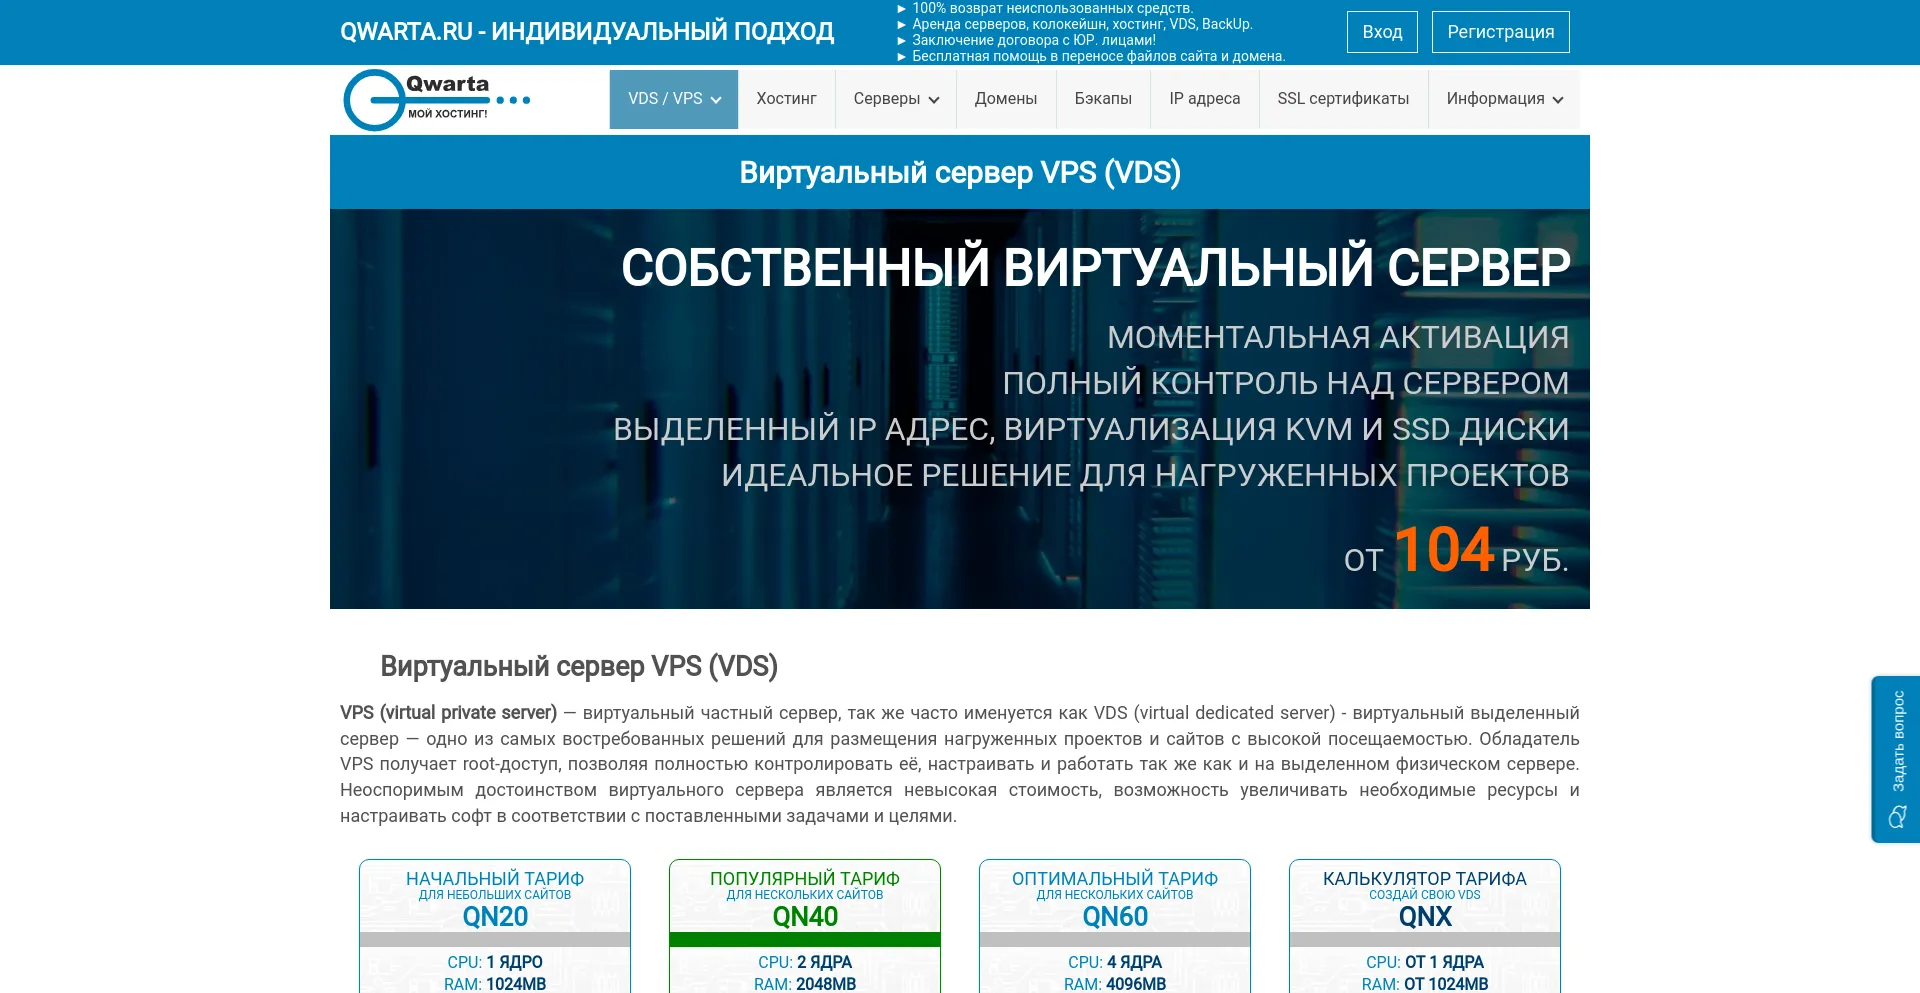
Task: Click the text CPU: 4 ЯДРА
Action: 1115,962
